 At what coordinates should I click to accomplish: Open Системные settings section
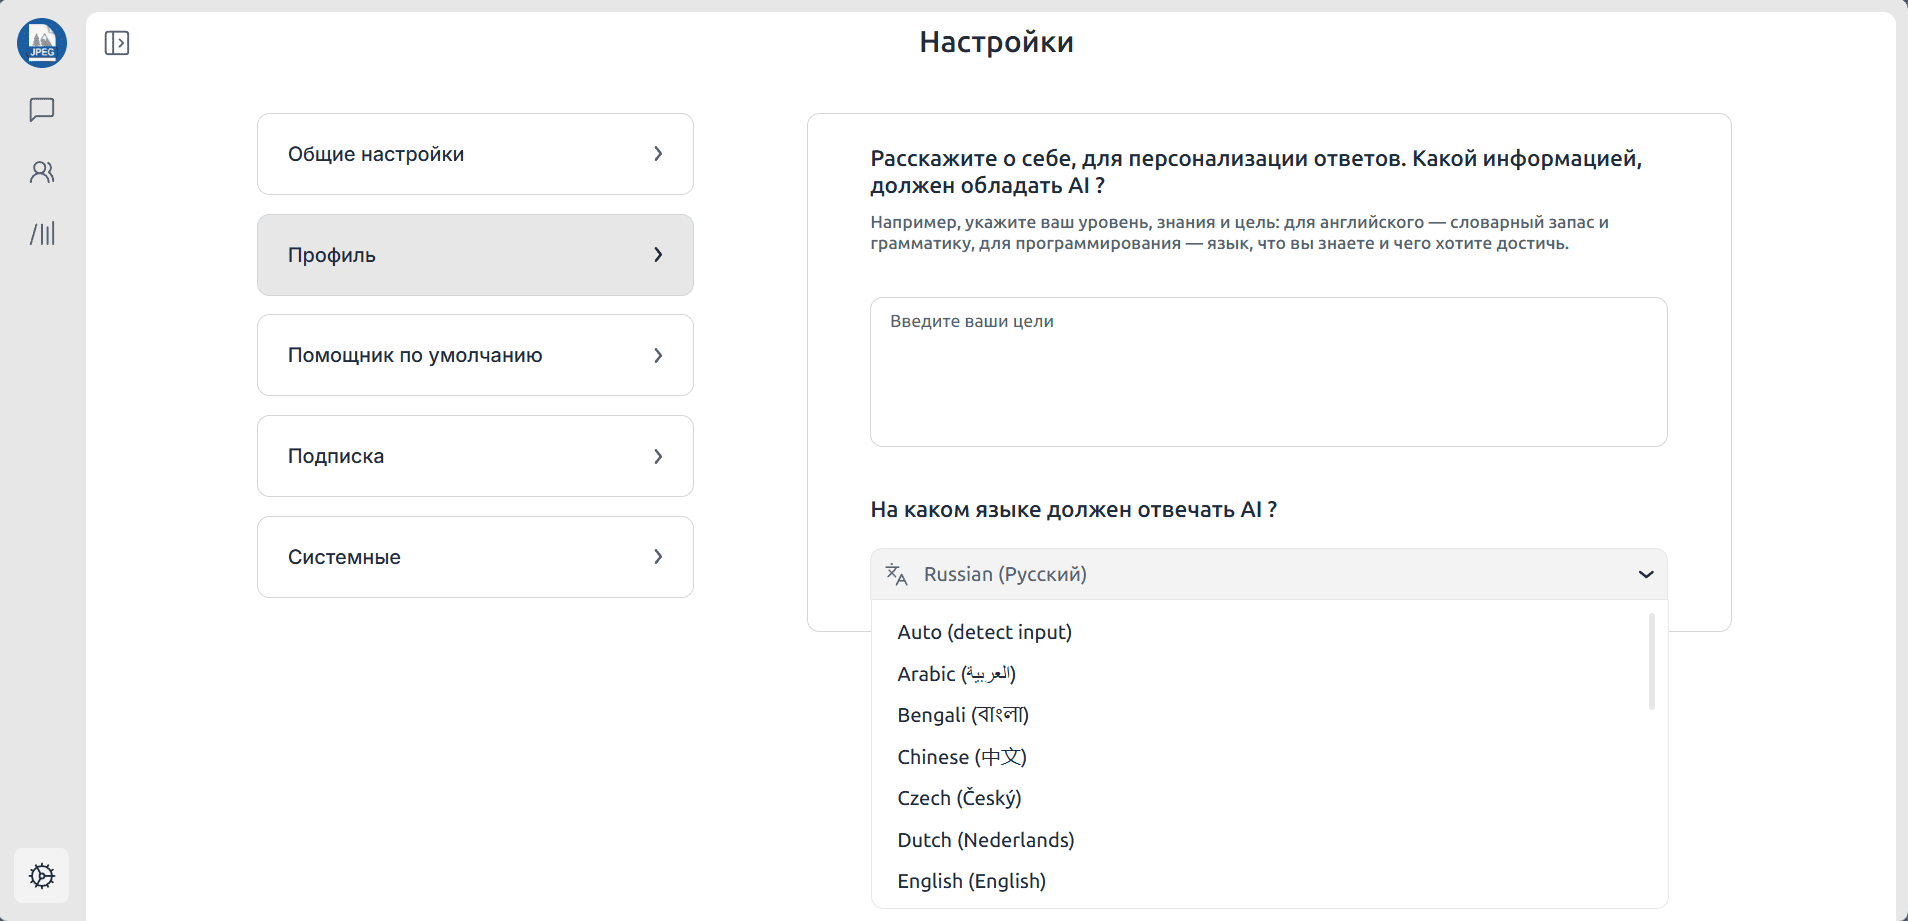pos(475,557)
